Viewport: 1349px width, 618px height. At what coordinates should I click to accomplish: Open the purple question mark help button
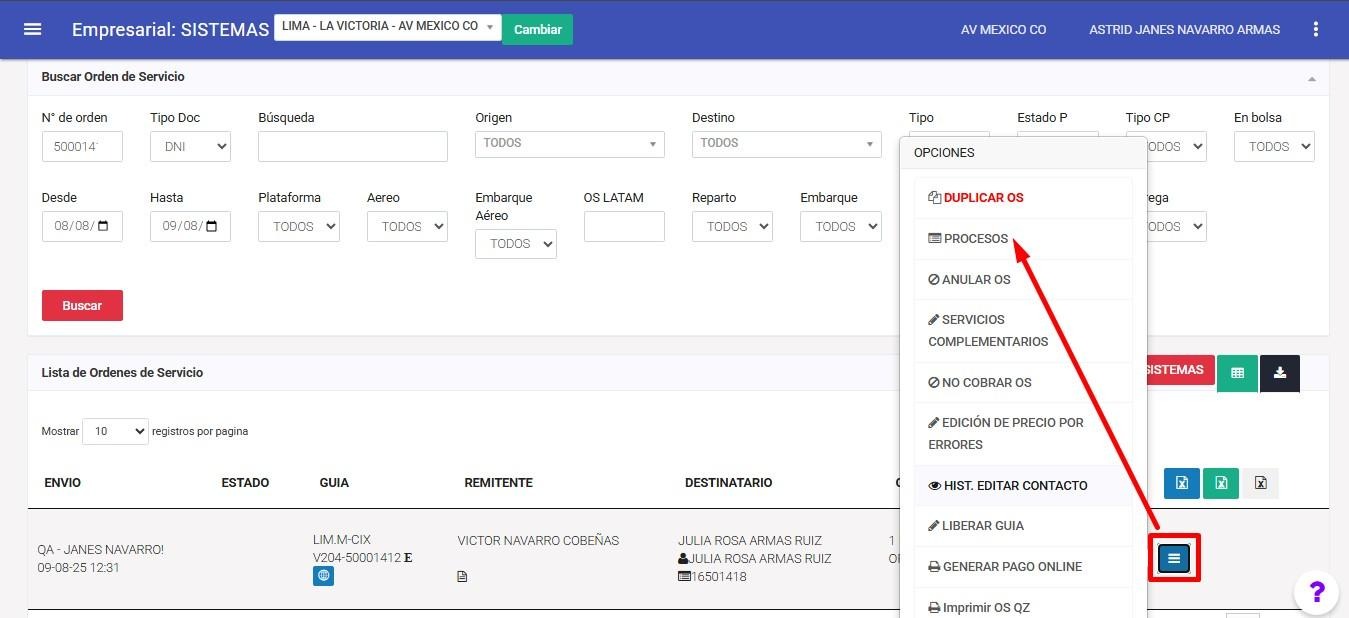(1316, 591)
